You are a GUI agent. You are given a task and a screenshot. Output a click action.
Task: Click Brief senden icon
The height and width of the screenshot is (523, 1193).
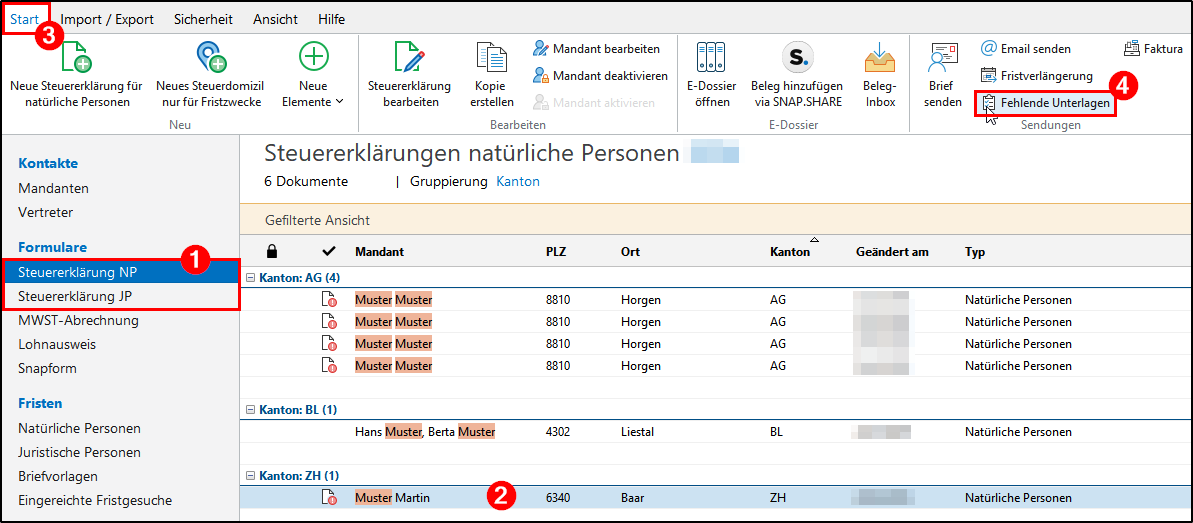942,57
